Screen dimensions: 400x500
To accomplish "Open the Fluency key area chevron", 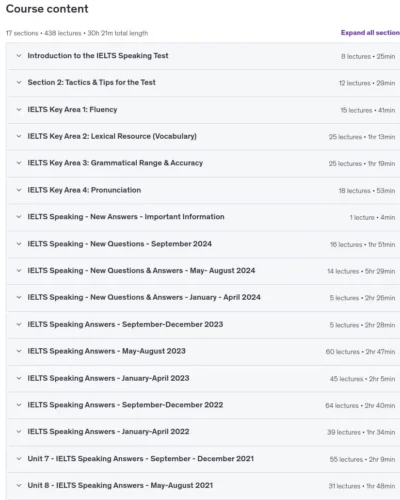I will coord(19,109).
